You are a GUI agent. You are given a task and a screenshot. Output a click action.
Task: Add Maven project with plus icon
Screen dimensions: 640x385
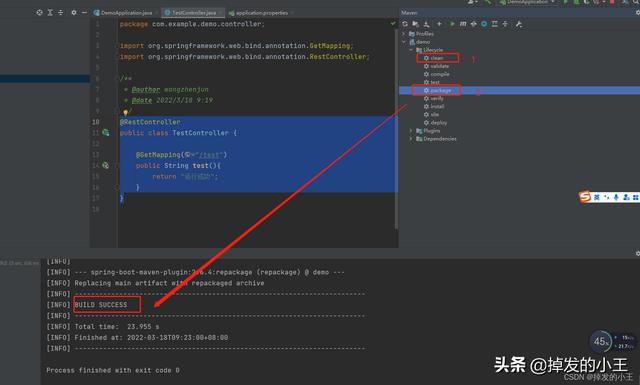(439, 24)
